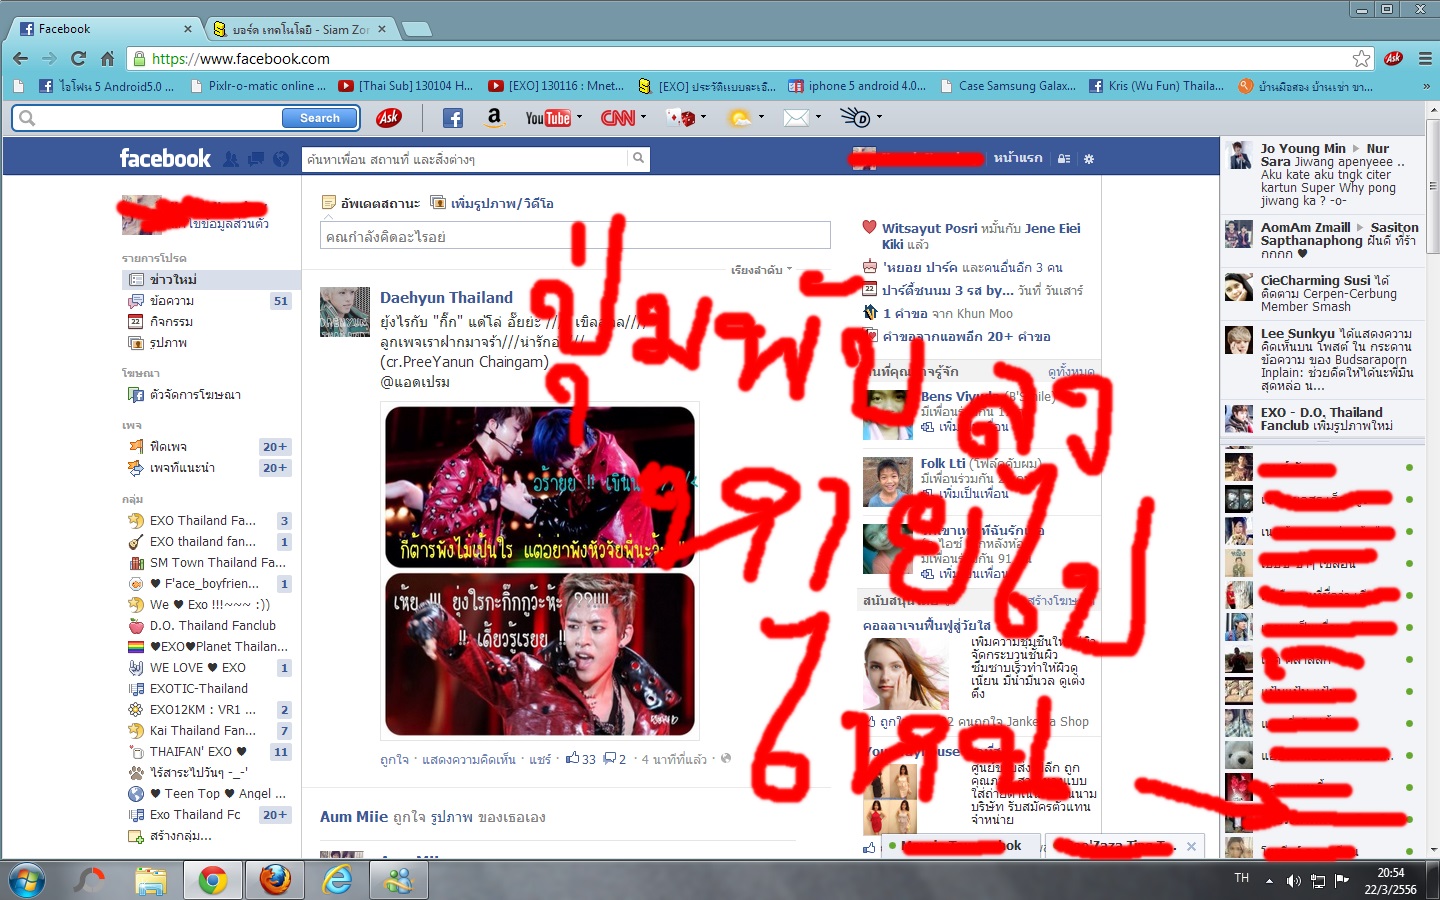Click Folk Lti's profile picture

[x=888, y=482]
